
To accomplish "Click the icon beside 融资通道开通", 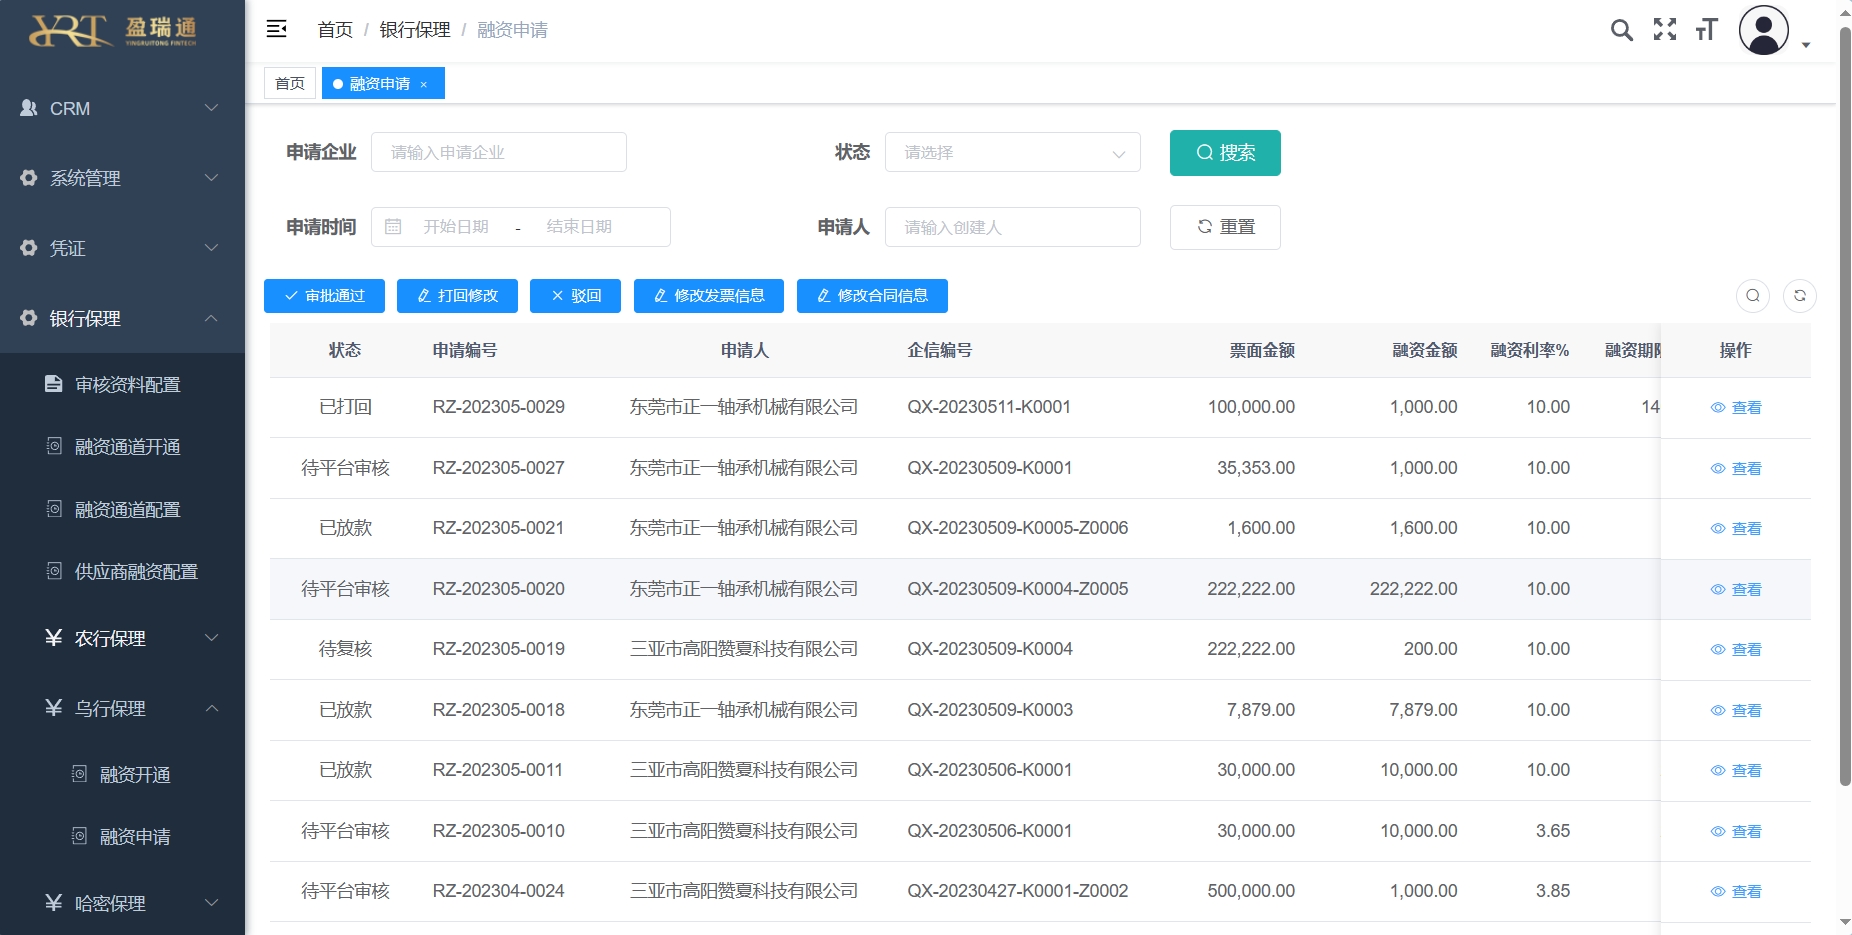I will pos(54,446).
